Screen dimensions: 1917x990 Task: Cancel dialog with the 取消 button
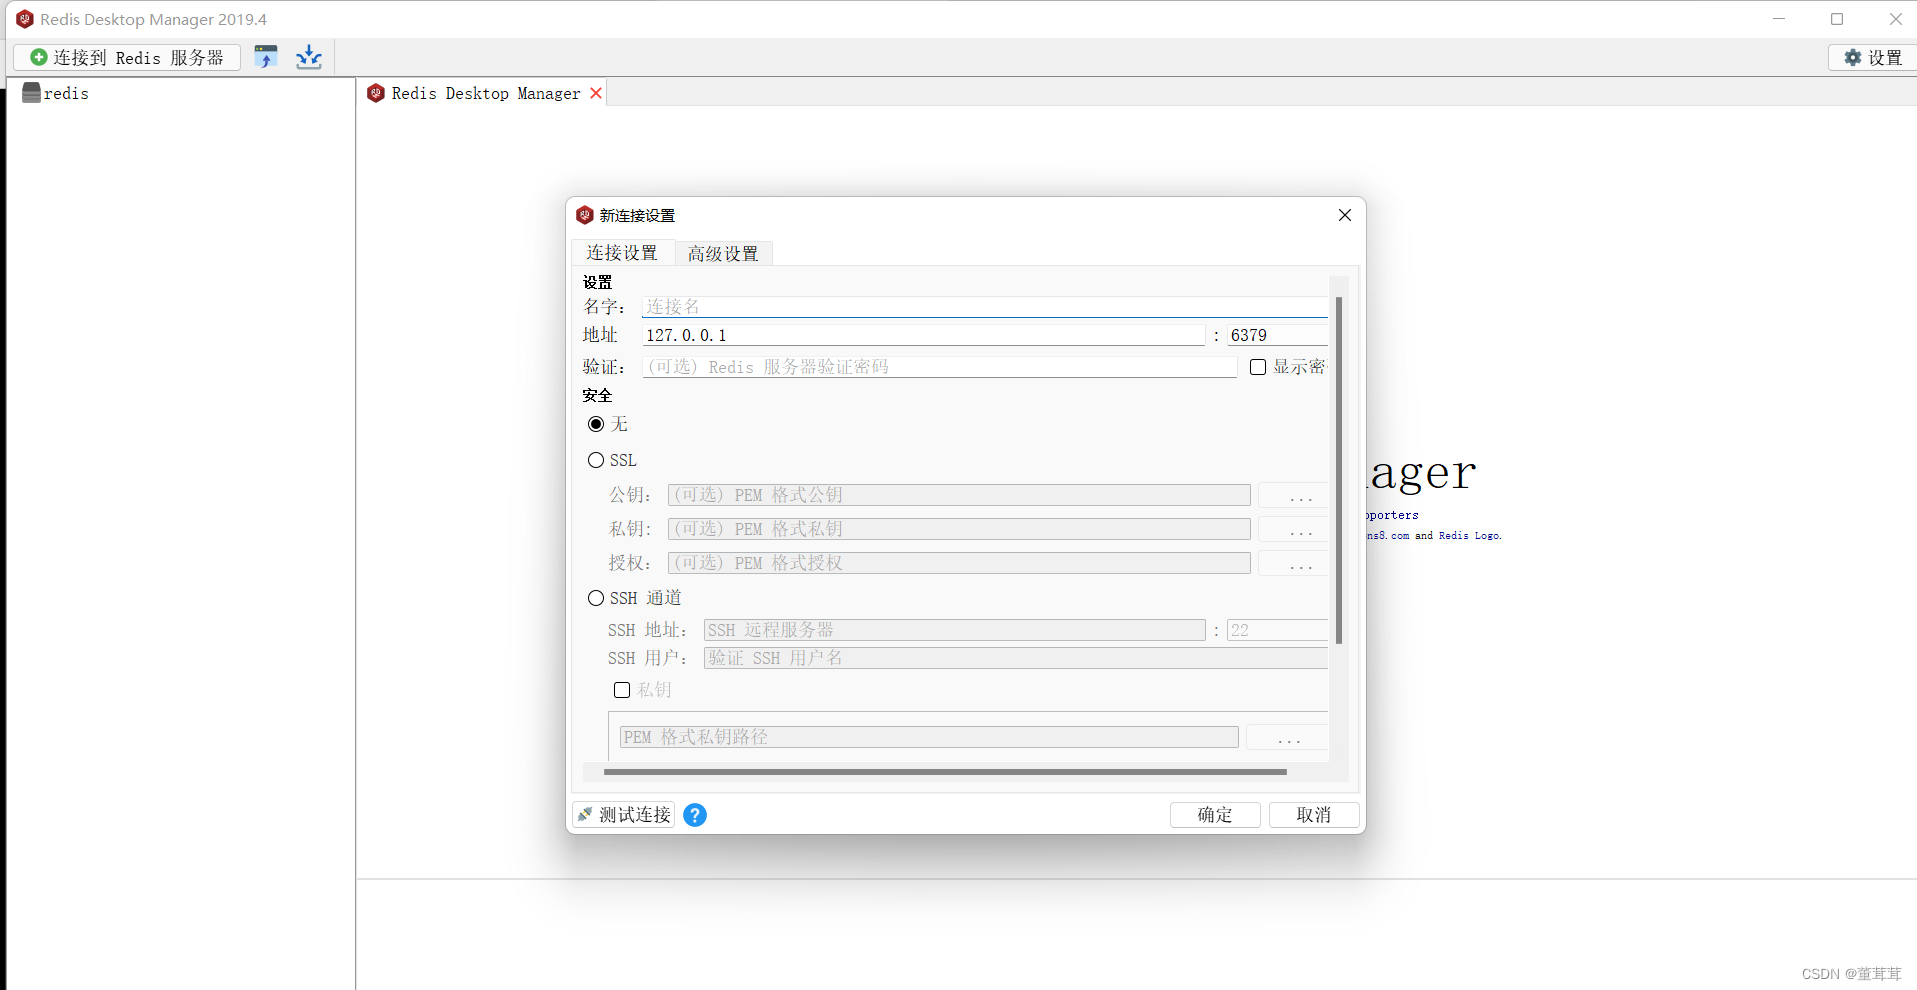coord(1314,815)
